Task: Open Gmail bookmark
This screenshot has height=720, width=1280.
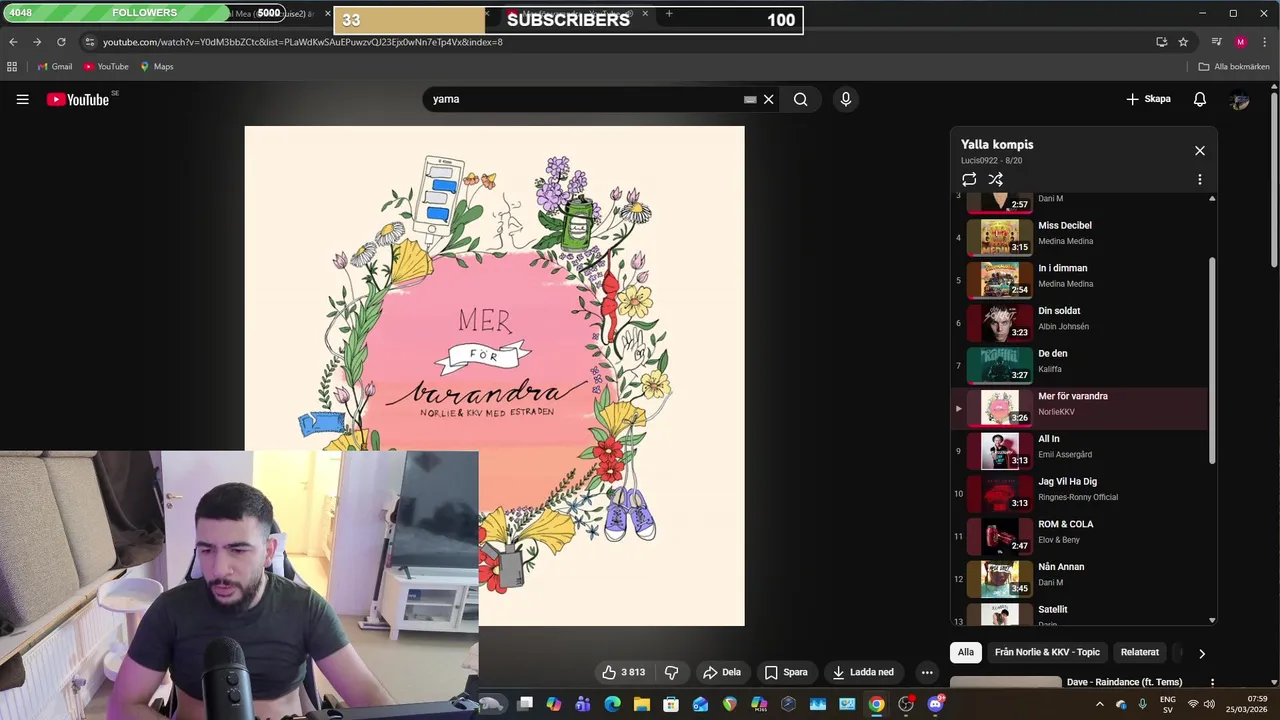Action: tap(55, 66)
